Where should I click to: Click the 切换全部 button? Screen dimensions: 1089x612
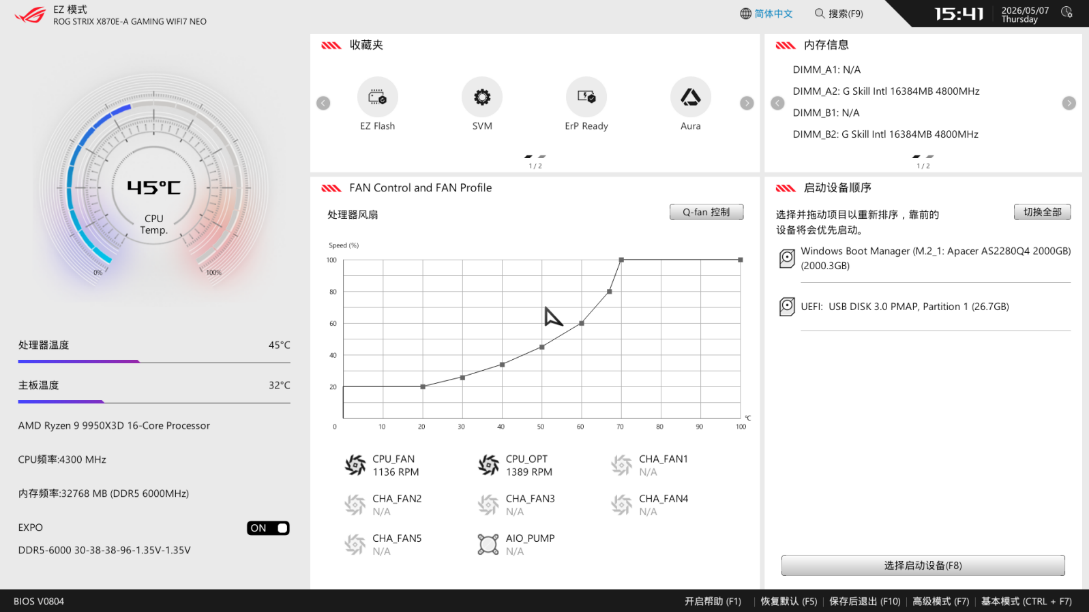click(1042, 212)
